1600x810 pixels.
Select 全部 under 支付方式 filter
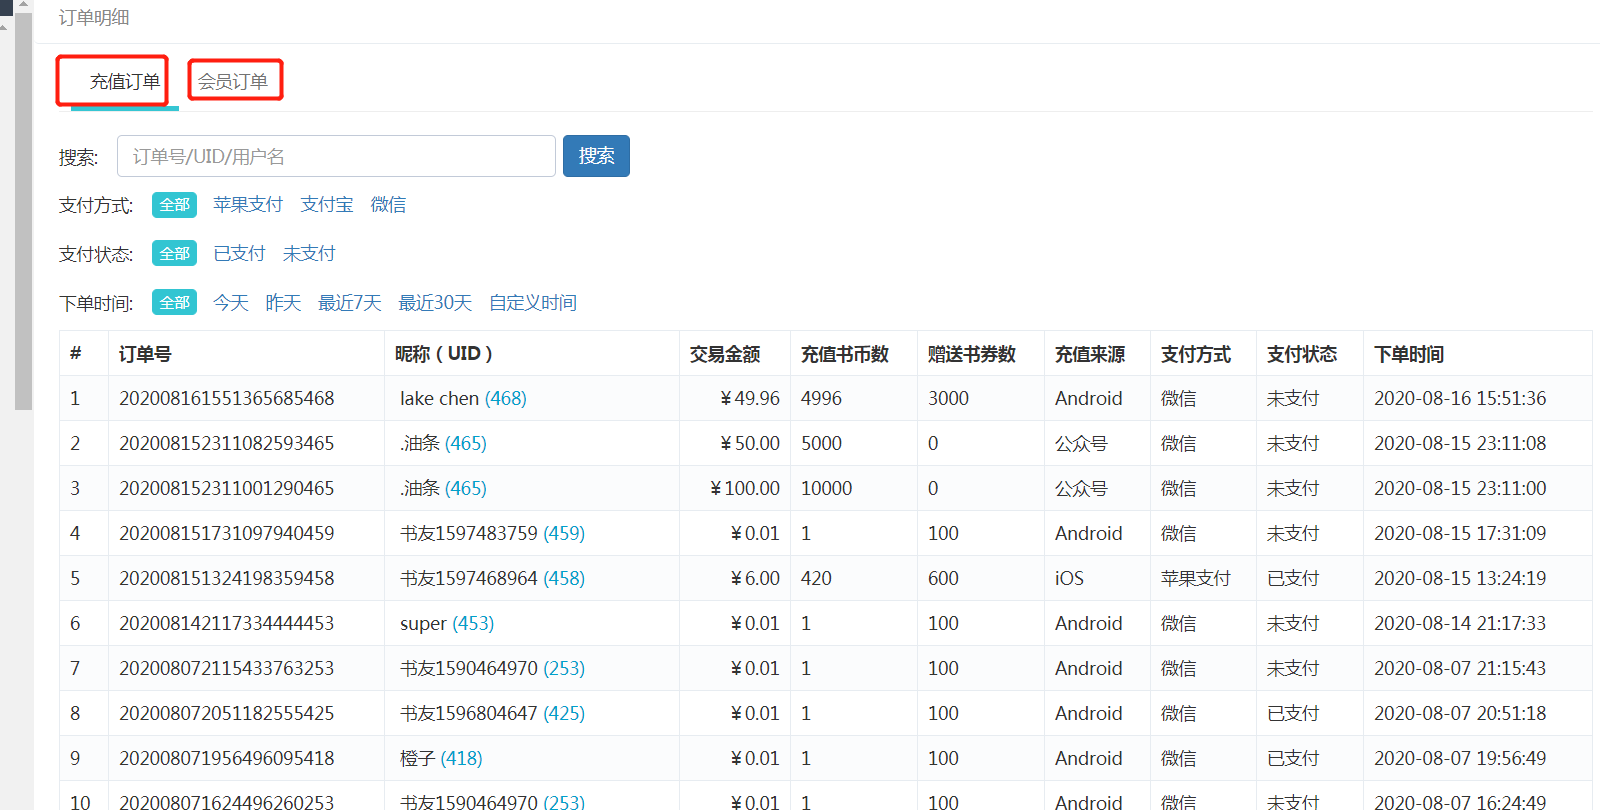click(x=174, y=205)
